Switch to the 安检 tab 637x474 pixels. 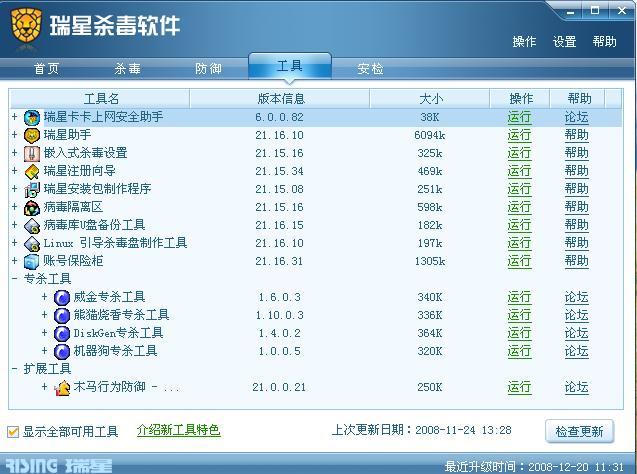[370, 69]
